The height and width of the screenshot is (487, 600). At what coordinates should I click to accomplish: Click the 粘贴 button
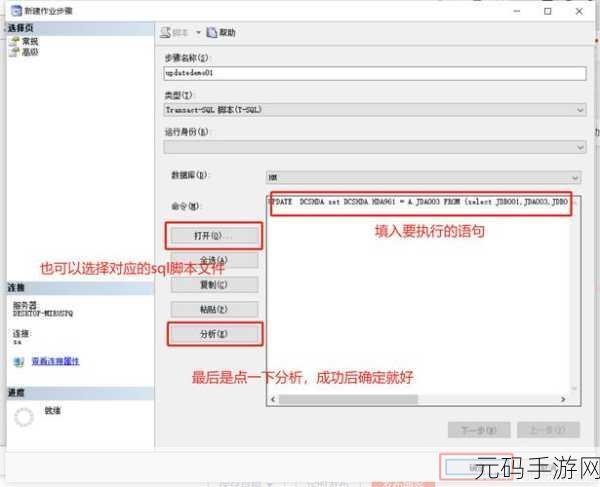(214, 309)
